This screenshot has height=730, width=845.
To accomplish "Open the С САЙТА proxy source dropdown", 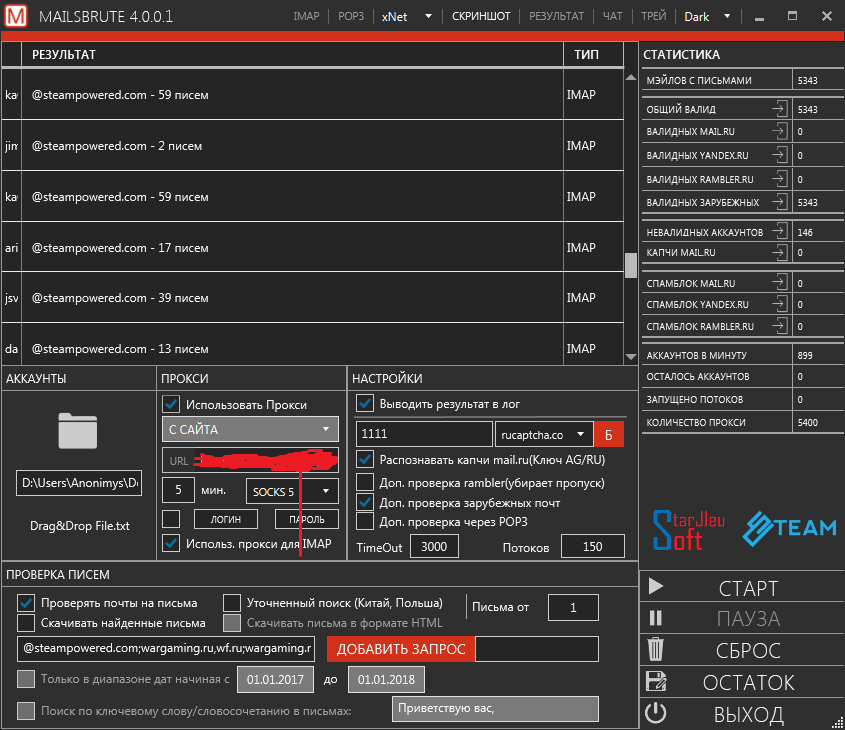I will [x=249, y=428].
